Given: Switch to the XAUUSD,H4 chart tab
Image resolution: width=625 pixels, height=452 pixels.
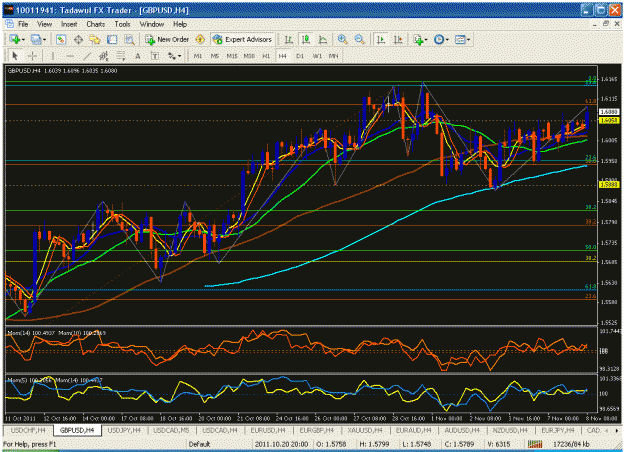Looking at the screenshot, I should tap(365, 430).
